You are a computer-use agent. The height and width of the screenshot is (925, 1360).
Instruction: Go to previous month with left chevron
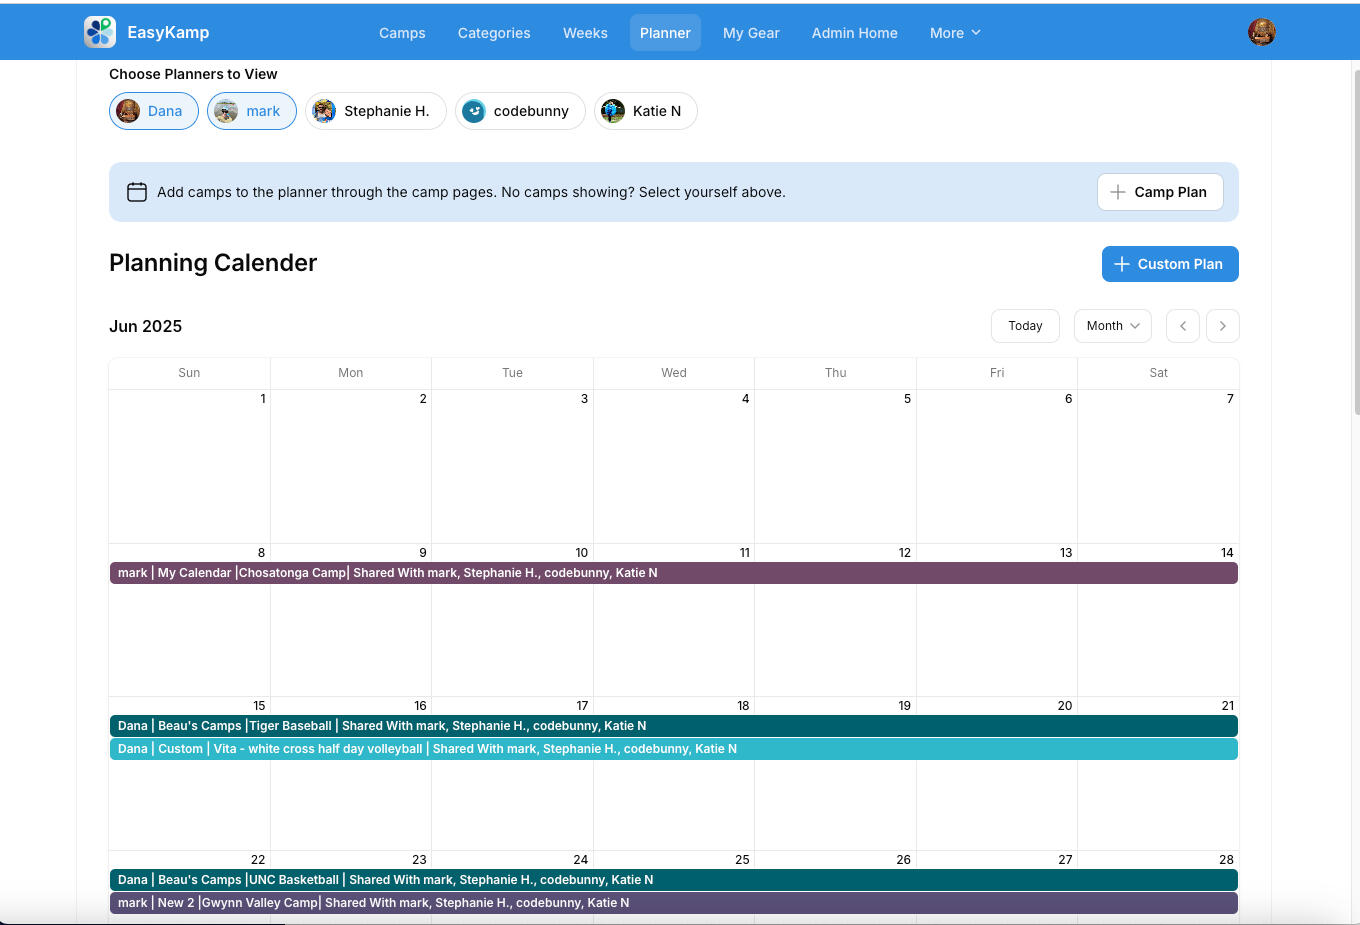coord(1182,326)
